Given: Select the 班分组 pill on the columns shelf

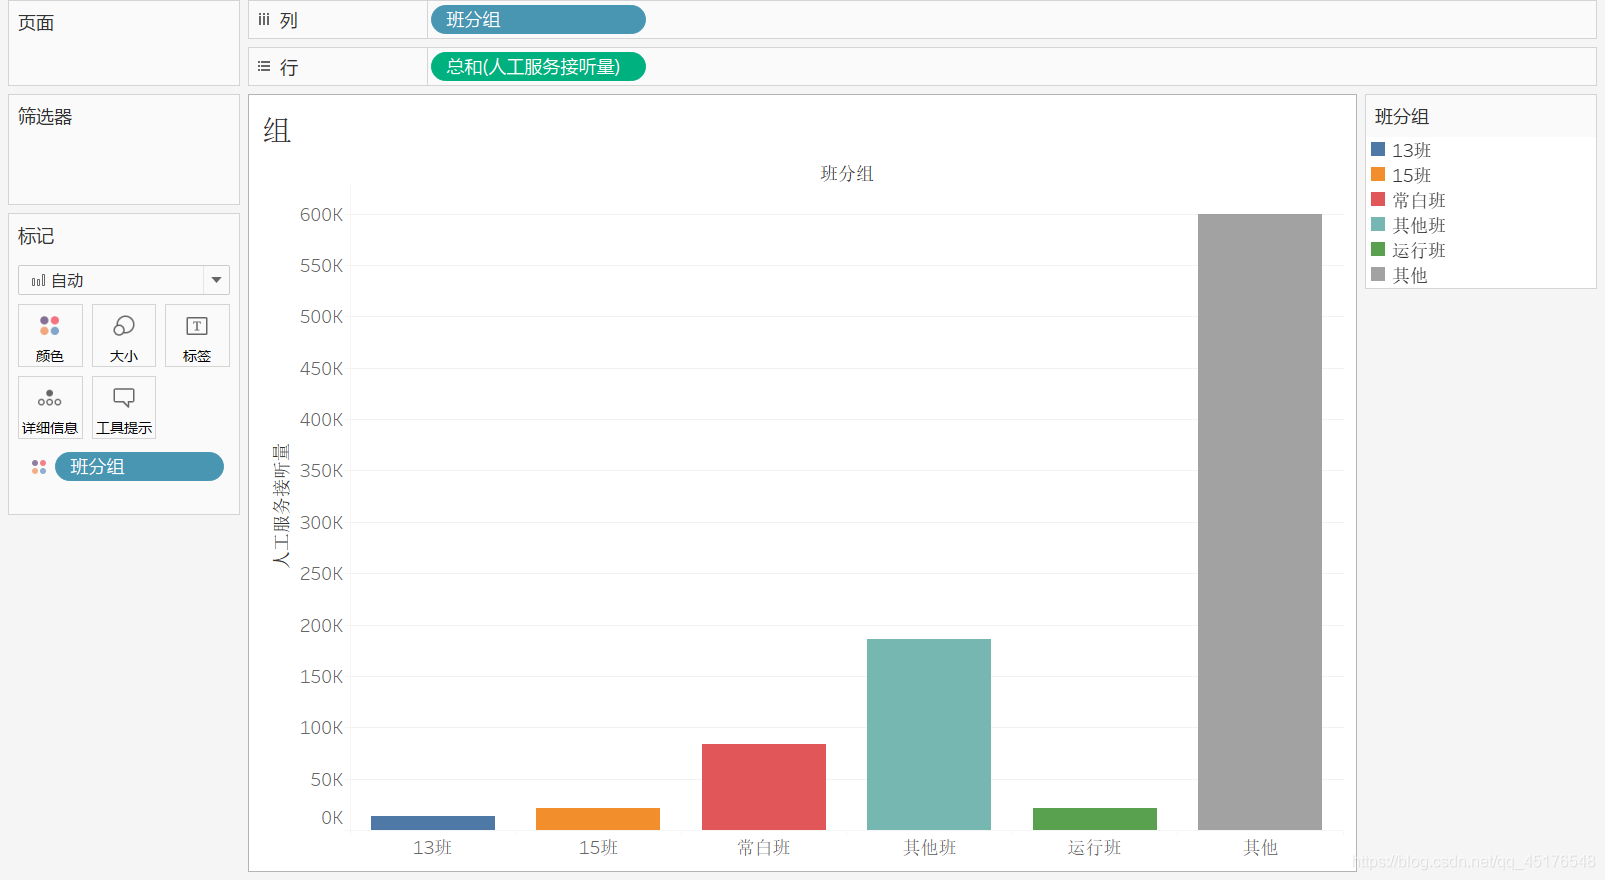Looking at the screenshot, I should tap(538, 19).
